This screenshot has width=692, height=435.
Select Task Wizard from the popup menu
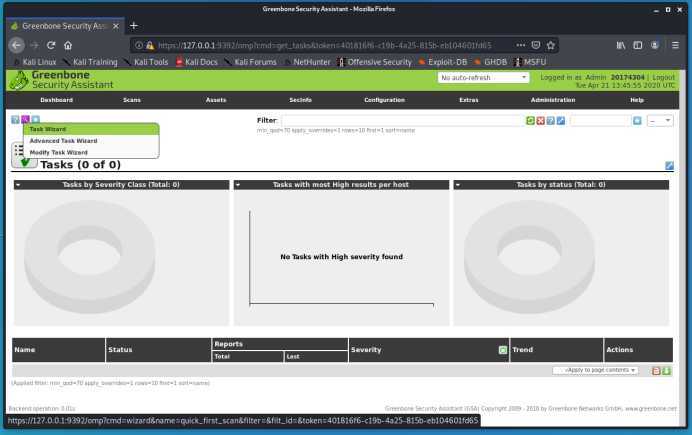pyautogui.click(x=91, y=129)
